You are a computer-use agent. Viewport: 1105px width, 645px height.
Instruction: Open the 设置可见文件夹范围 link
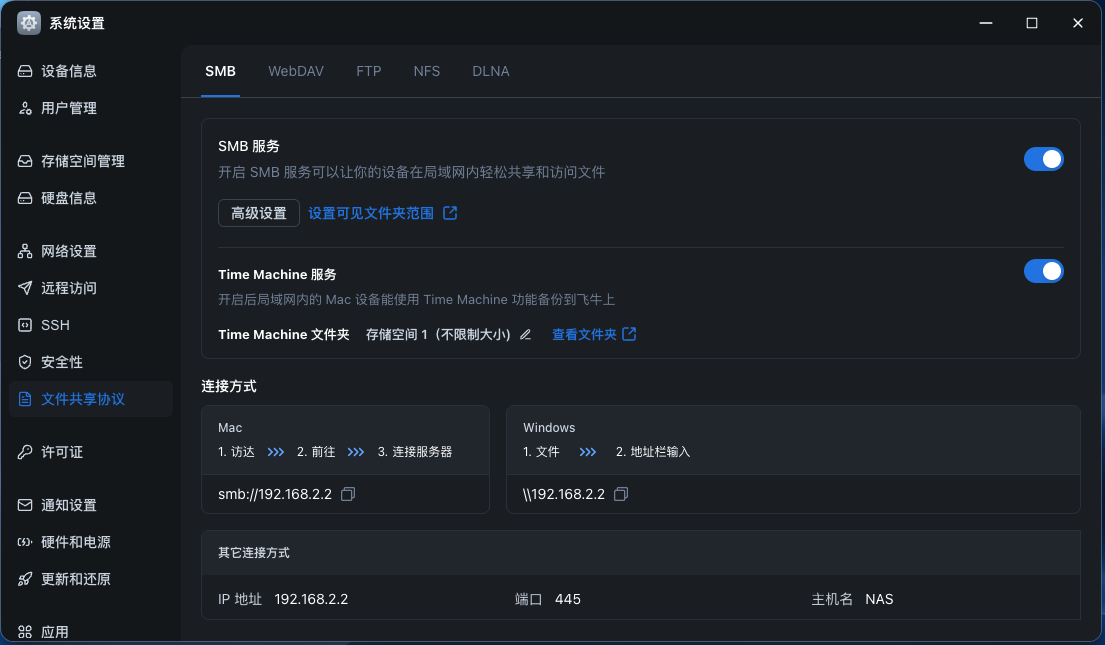point(371,213)
